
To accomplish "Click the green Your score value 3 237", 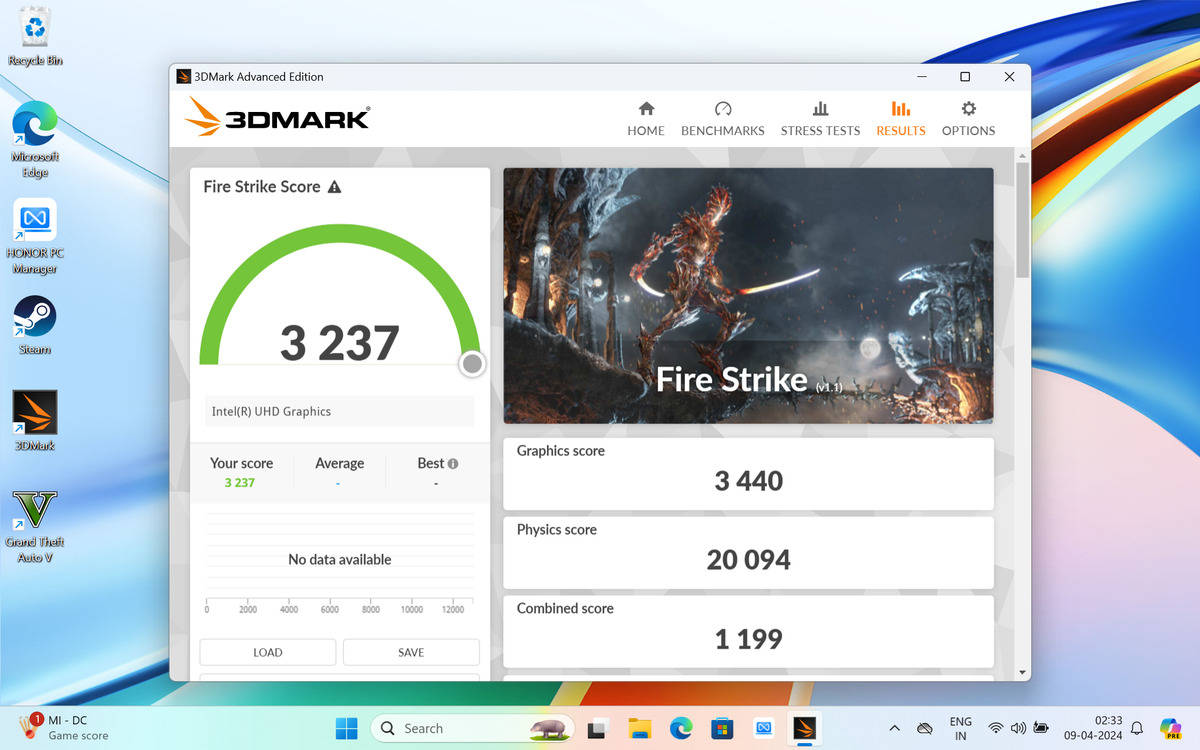I will pos(240,483).
